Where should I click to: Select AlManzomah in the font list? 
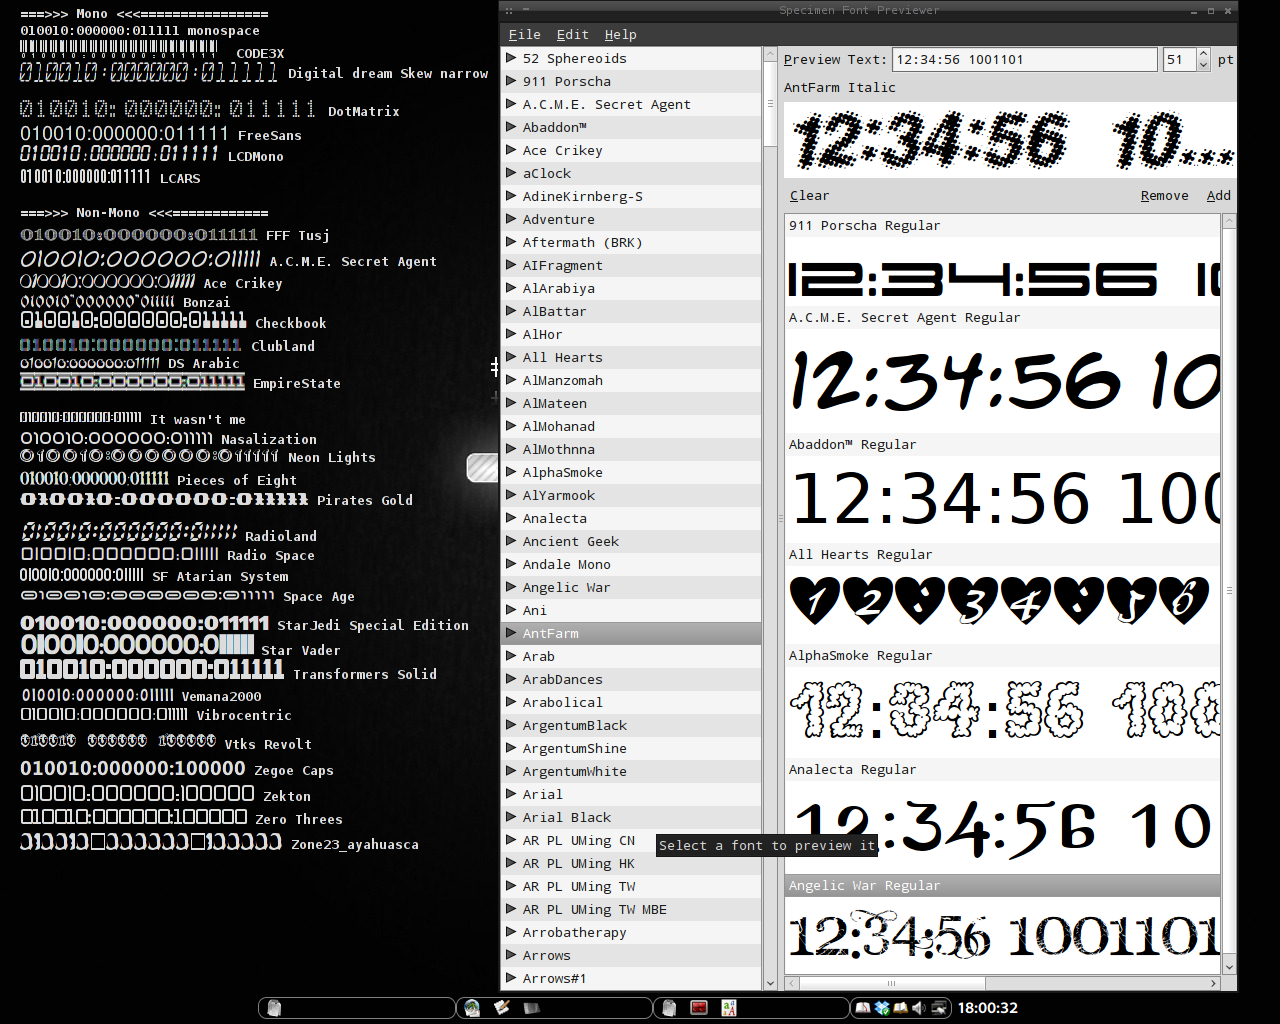click(x=631, y=380)
